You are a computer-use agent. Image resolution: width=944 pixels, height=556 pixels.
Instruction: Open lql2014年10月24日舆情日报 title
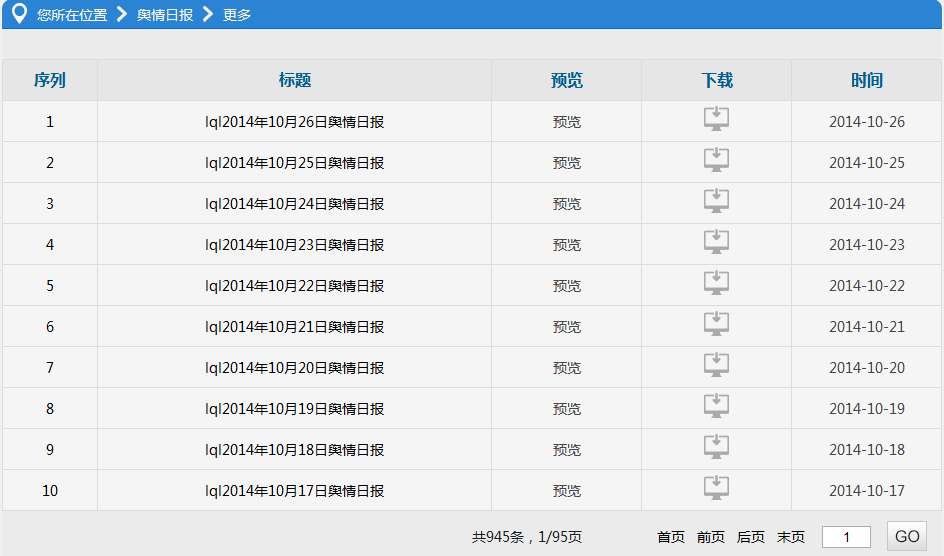[x=294, y=204]
